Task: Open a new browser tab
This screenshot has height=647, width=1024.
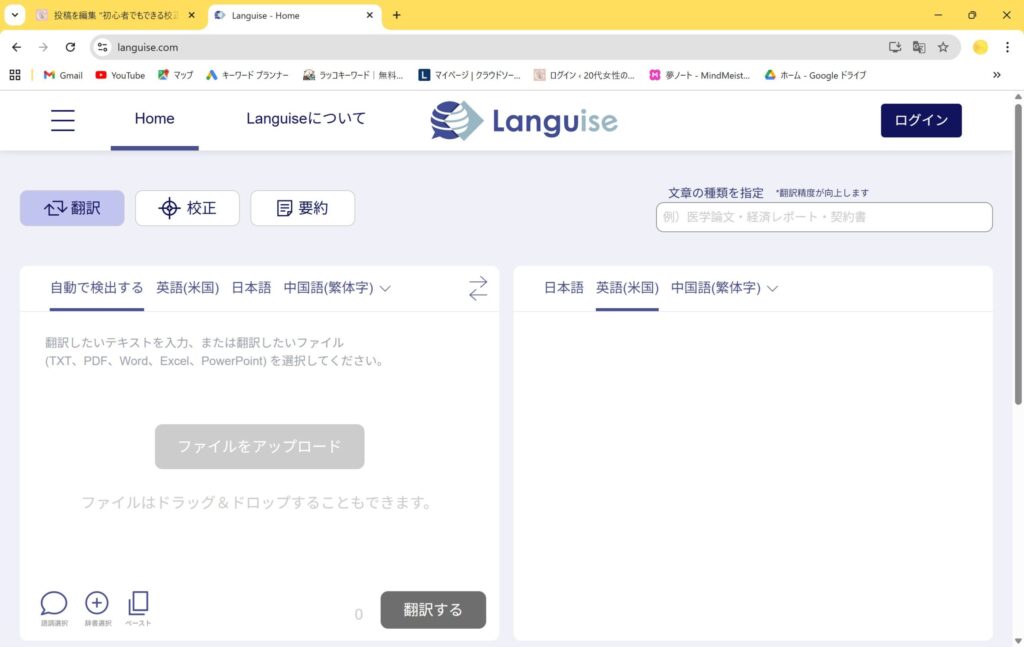Action: click(x=396, y=15)
